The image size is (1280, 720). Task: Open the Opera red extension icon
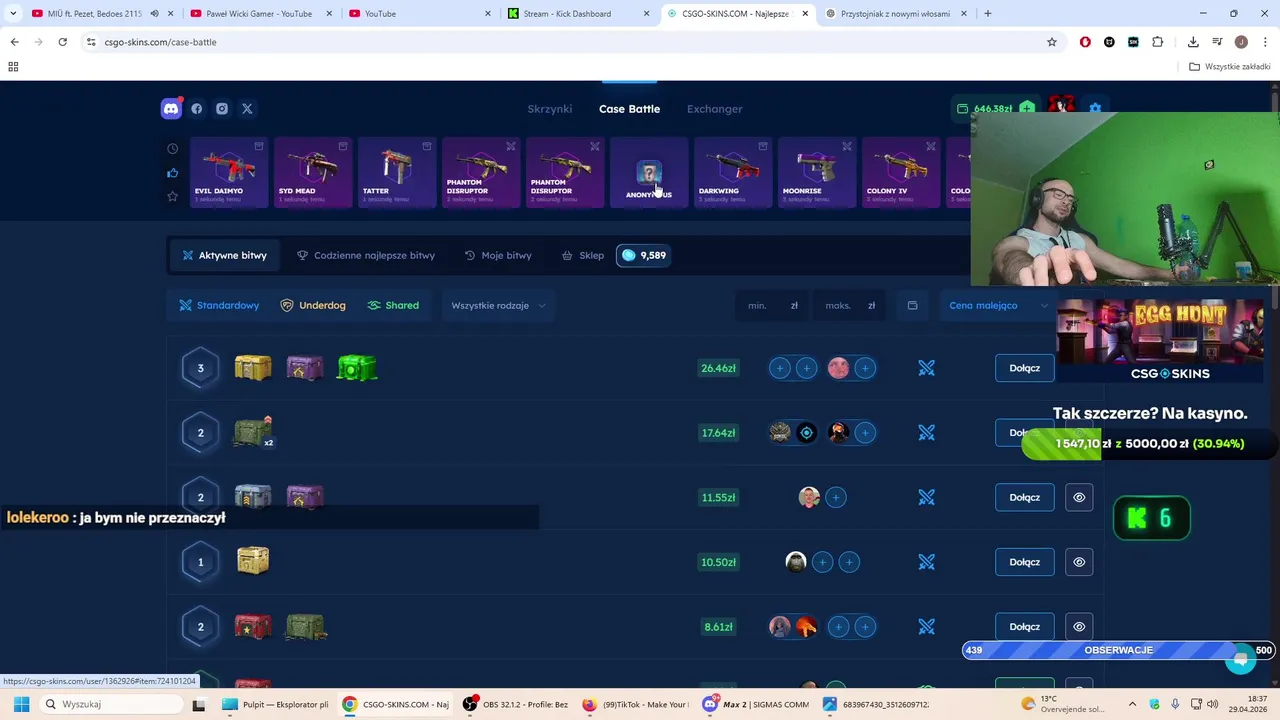coord(1085,42)
